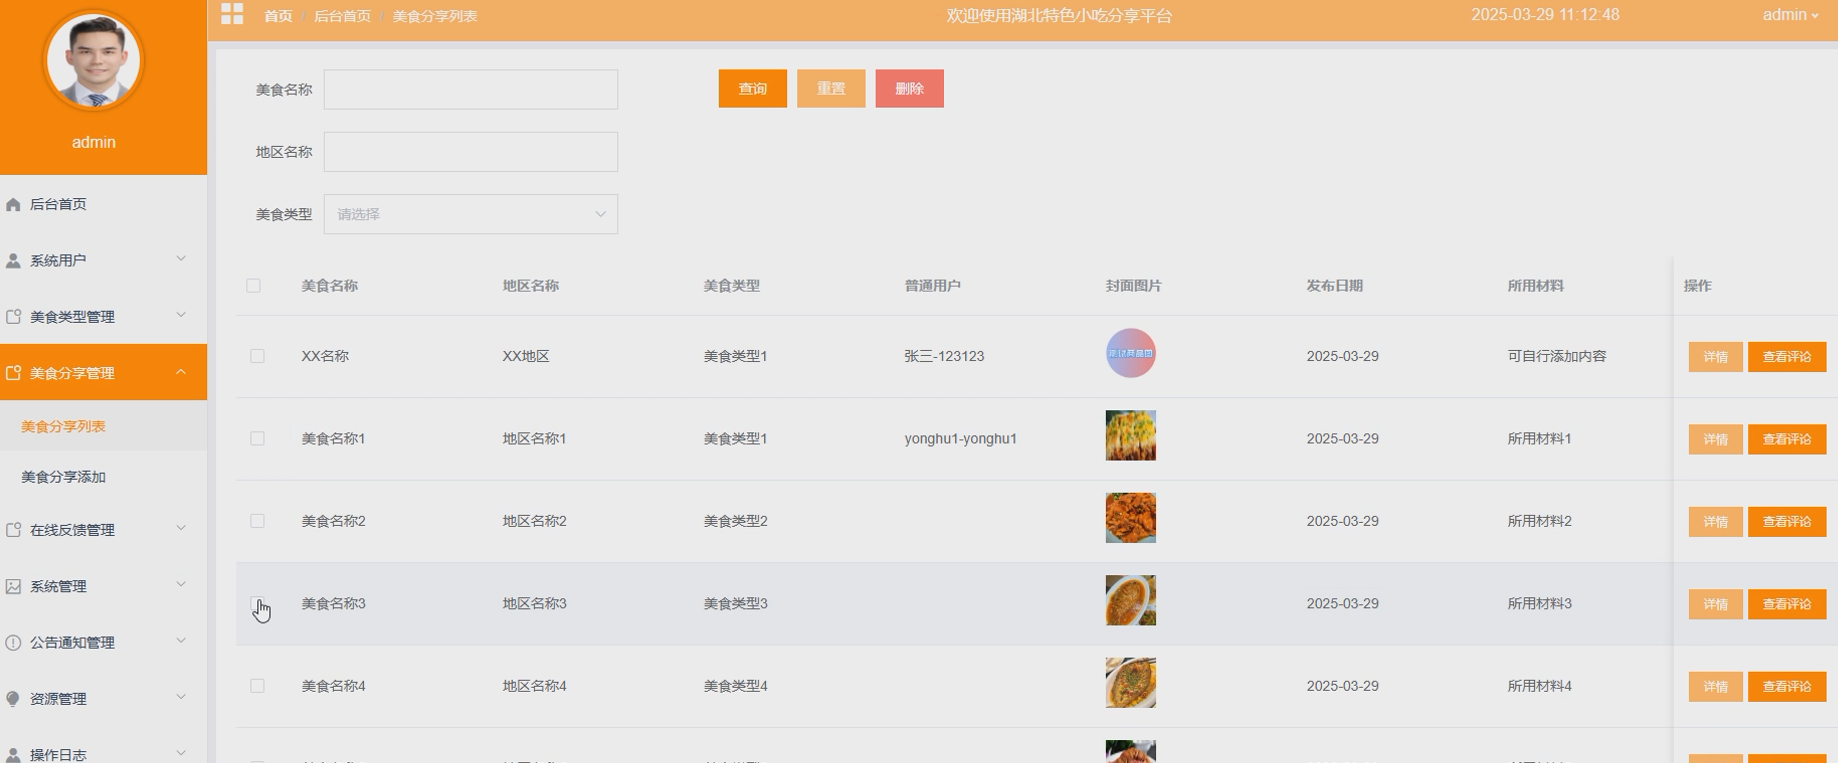Expand the 公告通知管理 menu chevron
The image size is (1838, 763).
pyautogui.click(x=181, y=641)
